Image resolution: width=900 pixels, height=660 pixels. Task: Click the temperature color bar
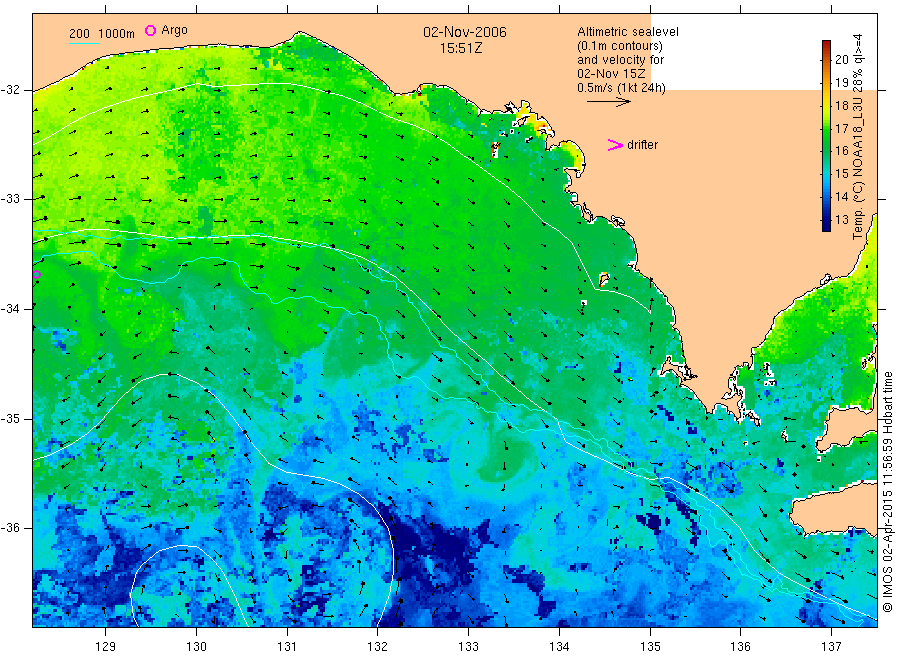(826, 136)
